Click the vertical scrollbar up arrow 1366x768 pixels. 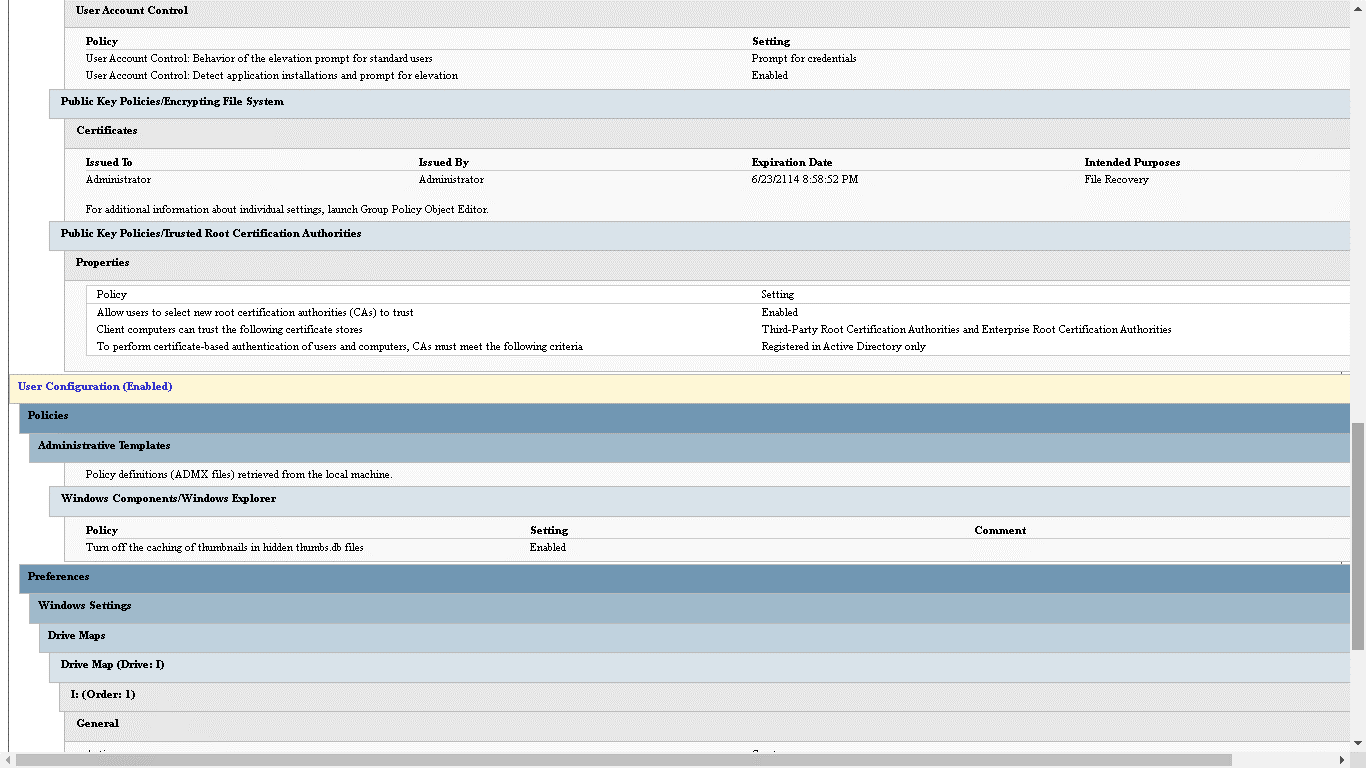coord(1358,7)
